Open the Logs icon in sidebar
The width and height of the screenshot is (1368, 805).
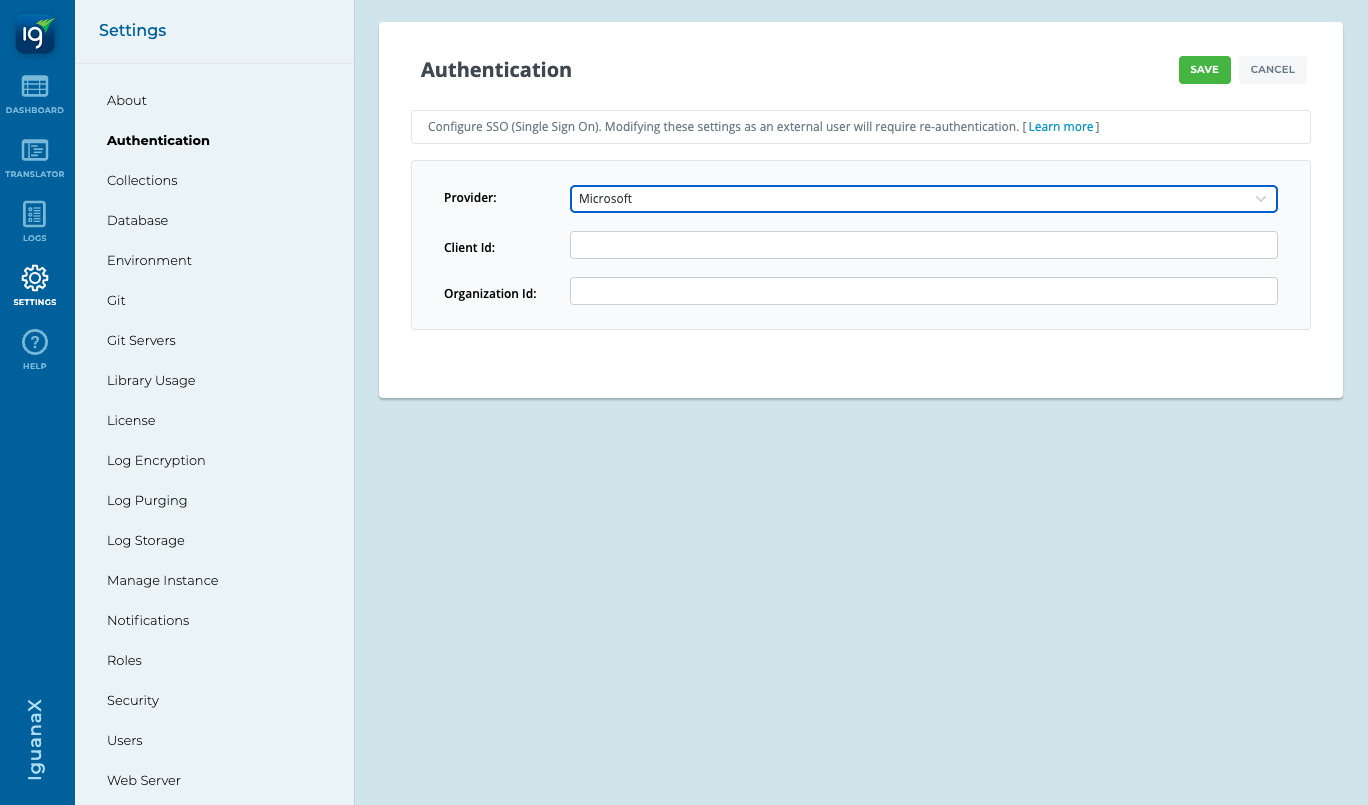pos(35,215)
